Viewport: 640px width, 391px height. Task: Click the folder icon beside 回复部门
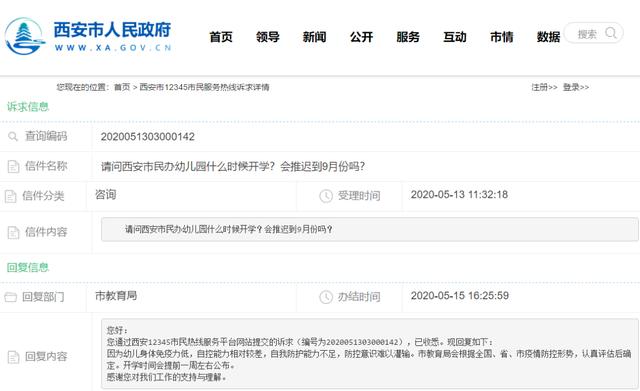pyautogui.click(x=10, y=297)
